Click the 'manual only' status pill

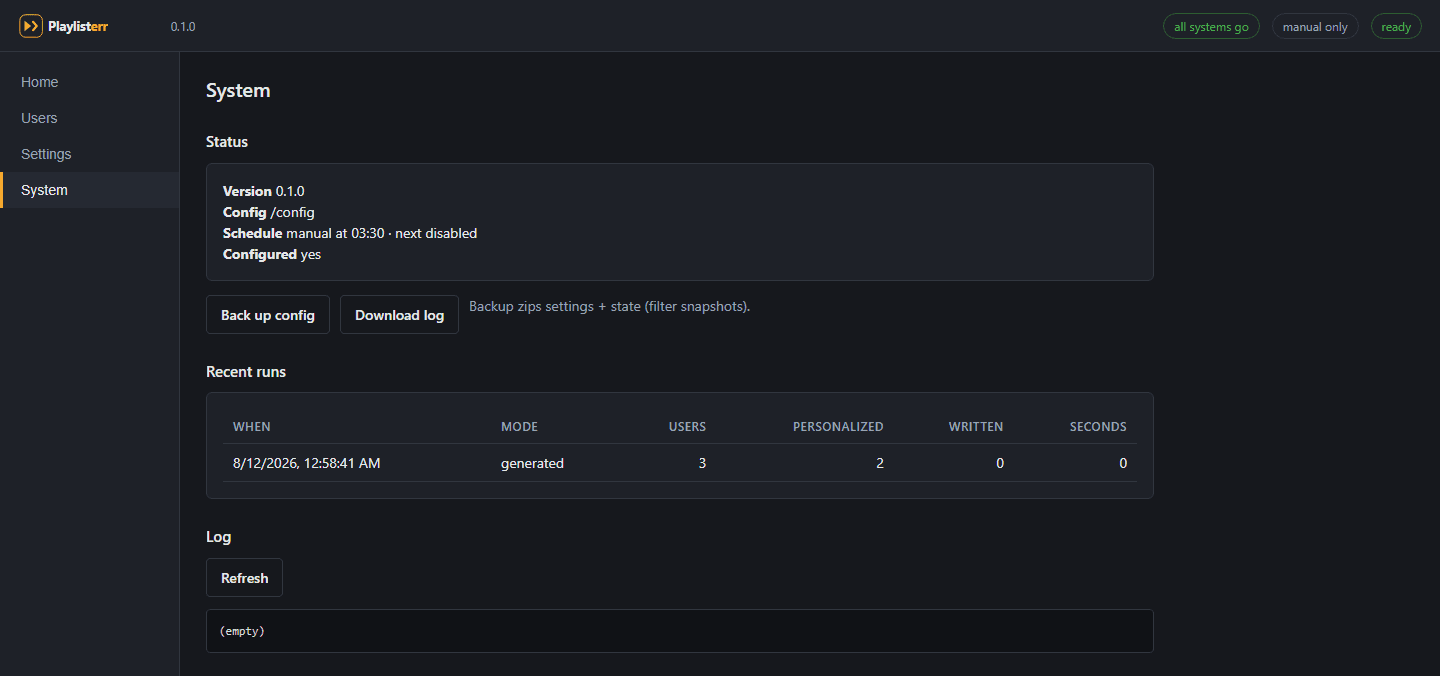point(1315,27)
